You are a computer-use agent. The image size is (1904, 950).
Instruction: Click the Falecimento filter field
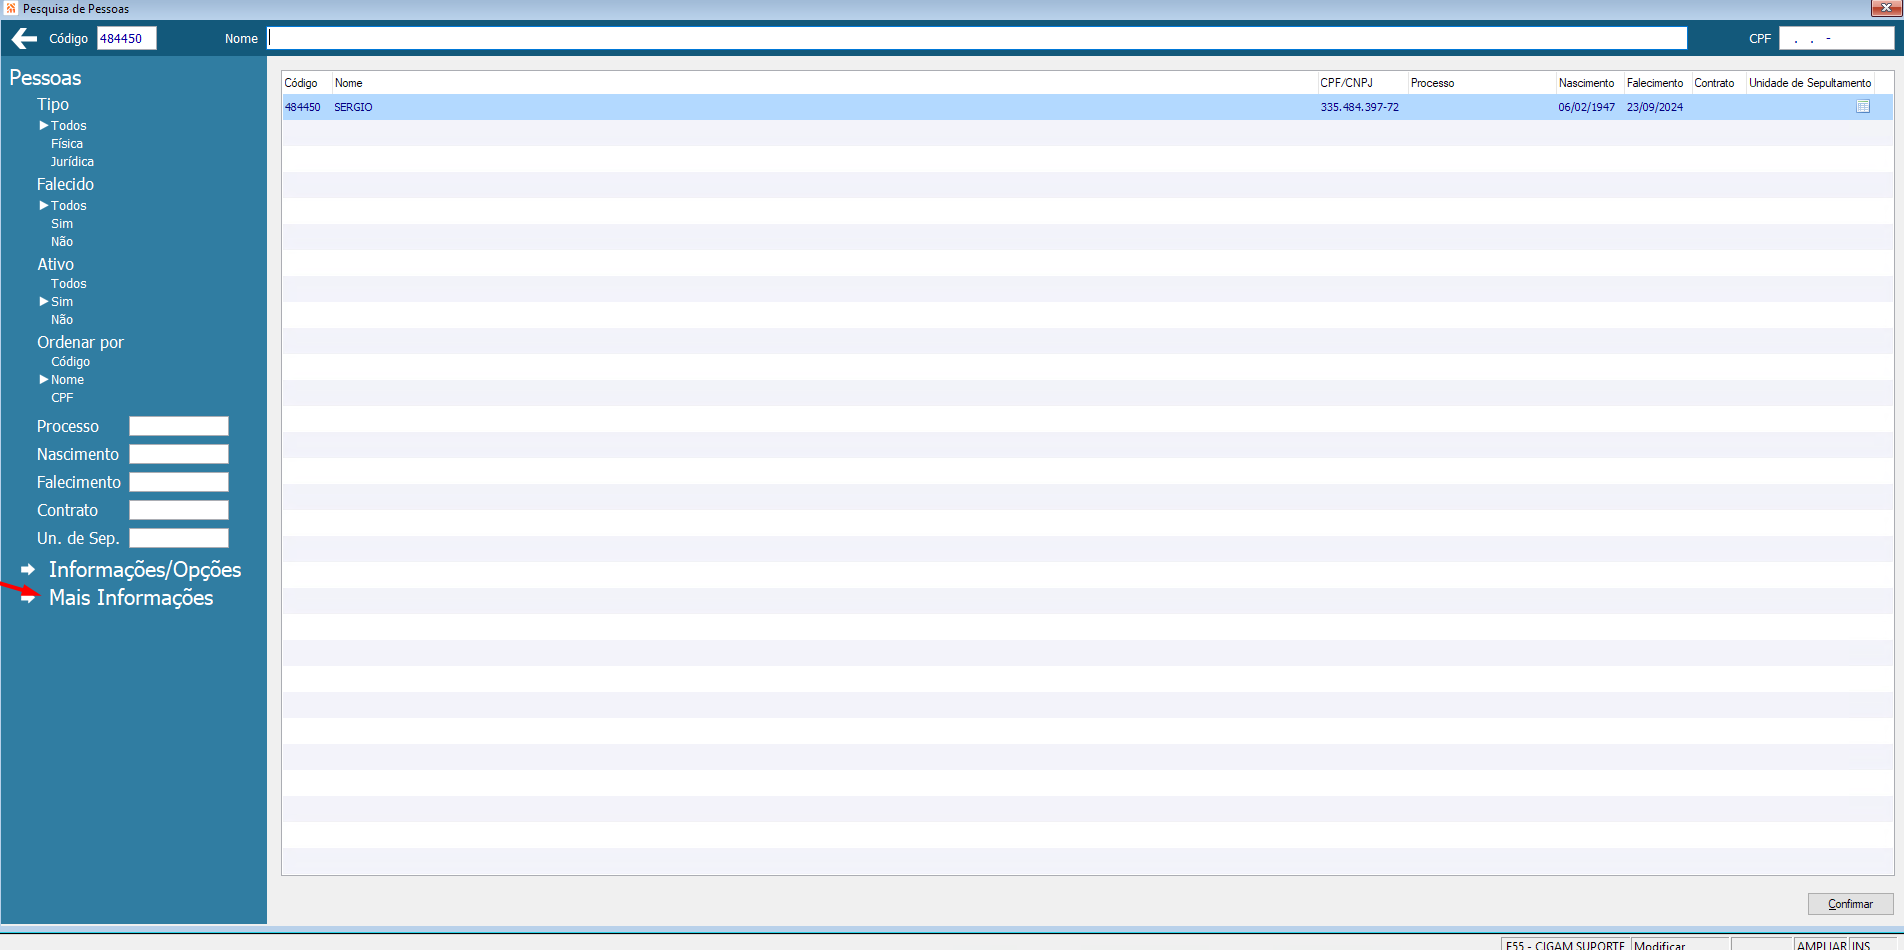pyautogui.click(x=179, y=482)
